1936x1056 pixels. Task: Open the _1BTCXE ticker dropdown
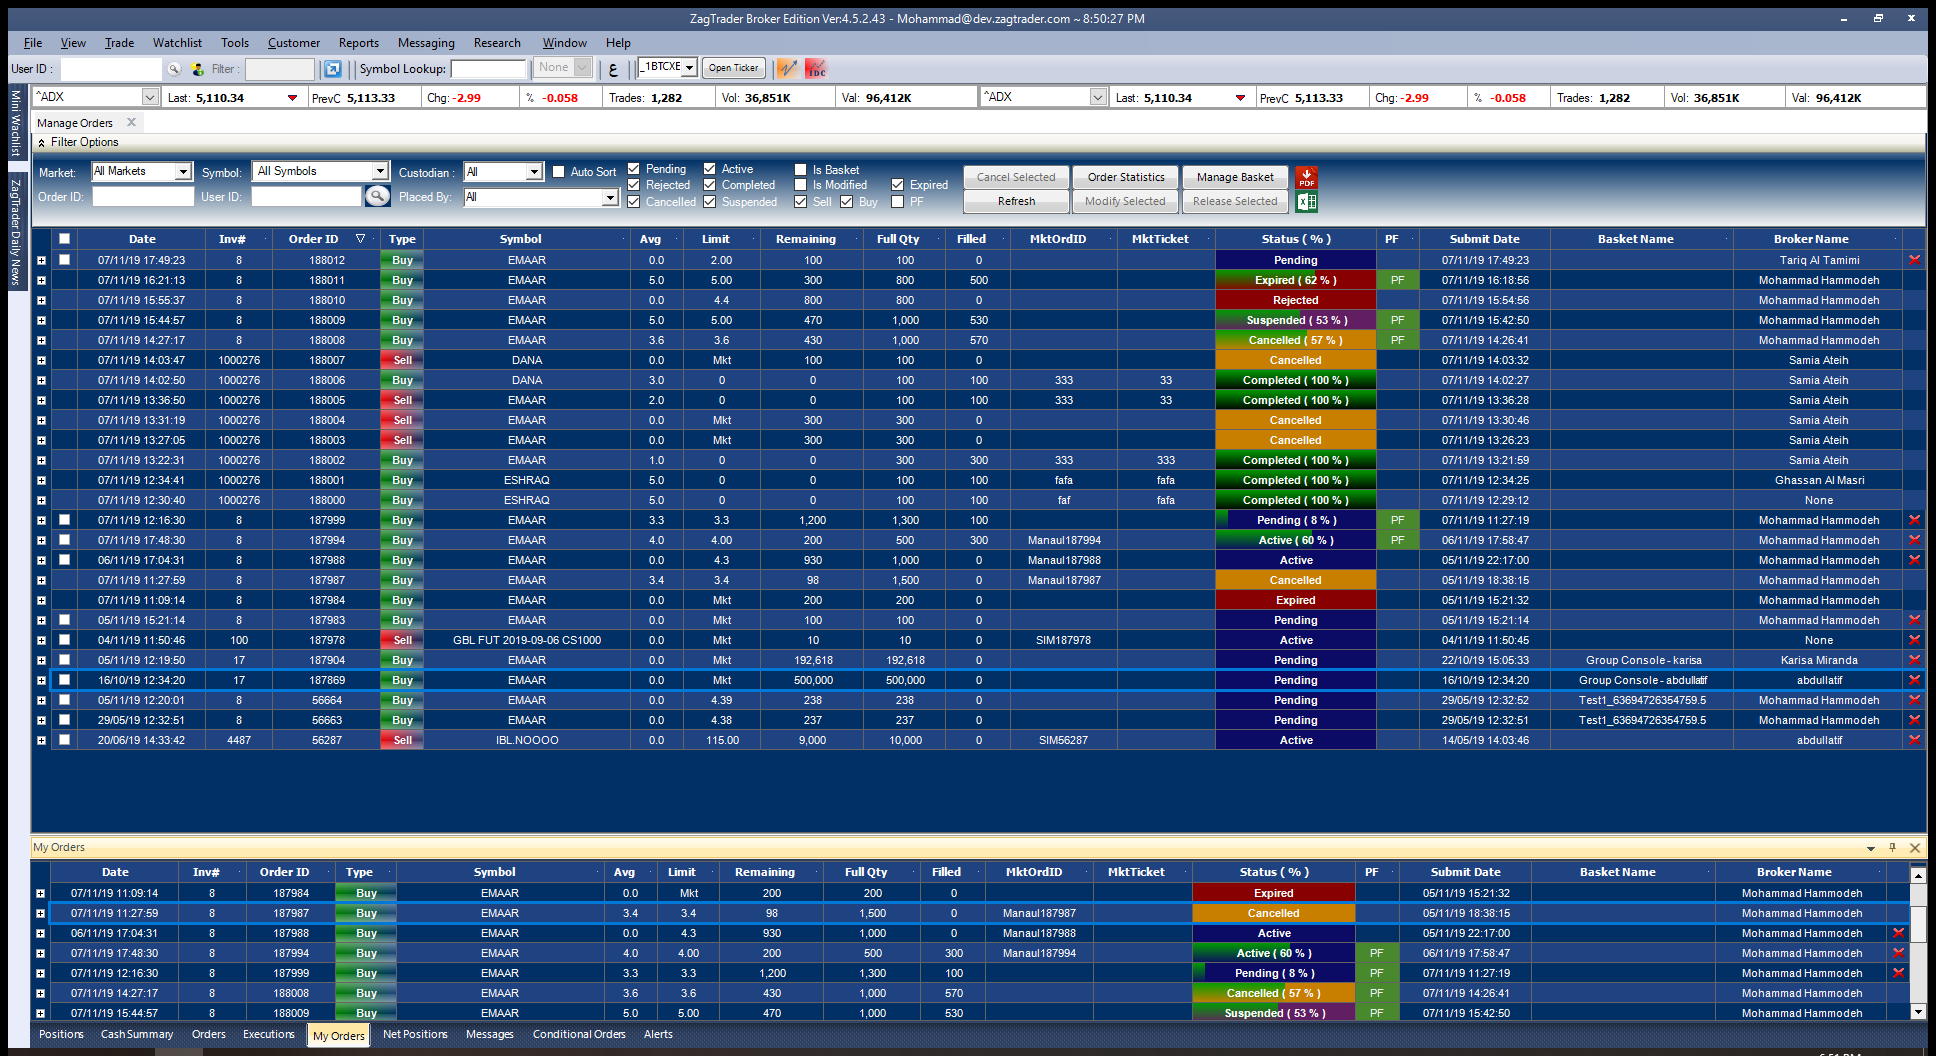click(689, 68)
